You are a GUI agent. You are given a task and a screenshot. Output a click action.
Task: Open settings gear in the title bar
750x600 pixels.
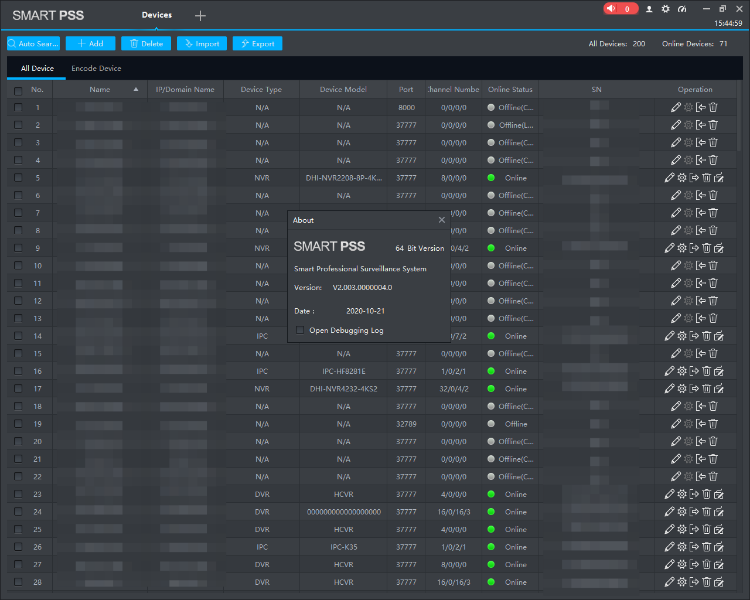coord(665,9)
